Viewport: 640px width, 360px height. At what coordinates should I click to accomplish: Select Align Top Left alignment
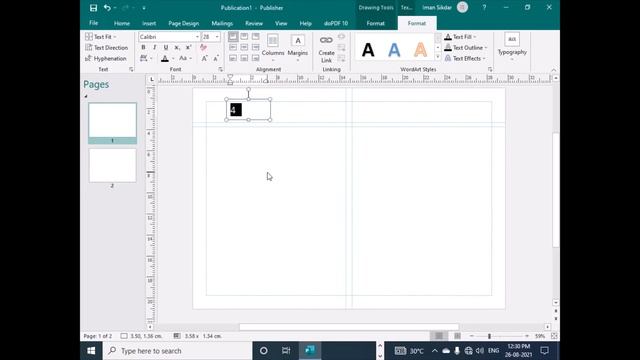click(233, 37)
